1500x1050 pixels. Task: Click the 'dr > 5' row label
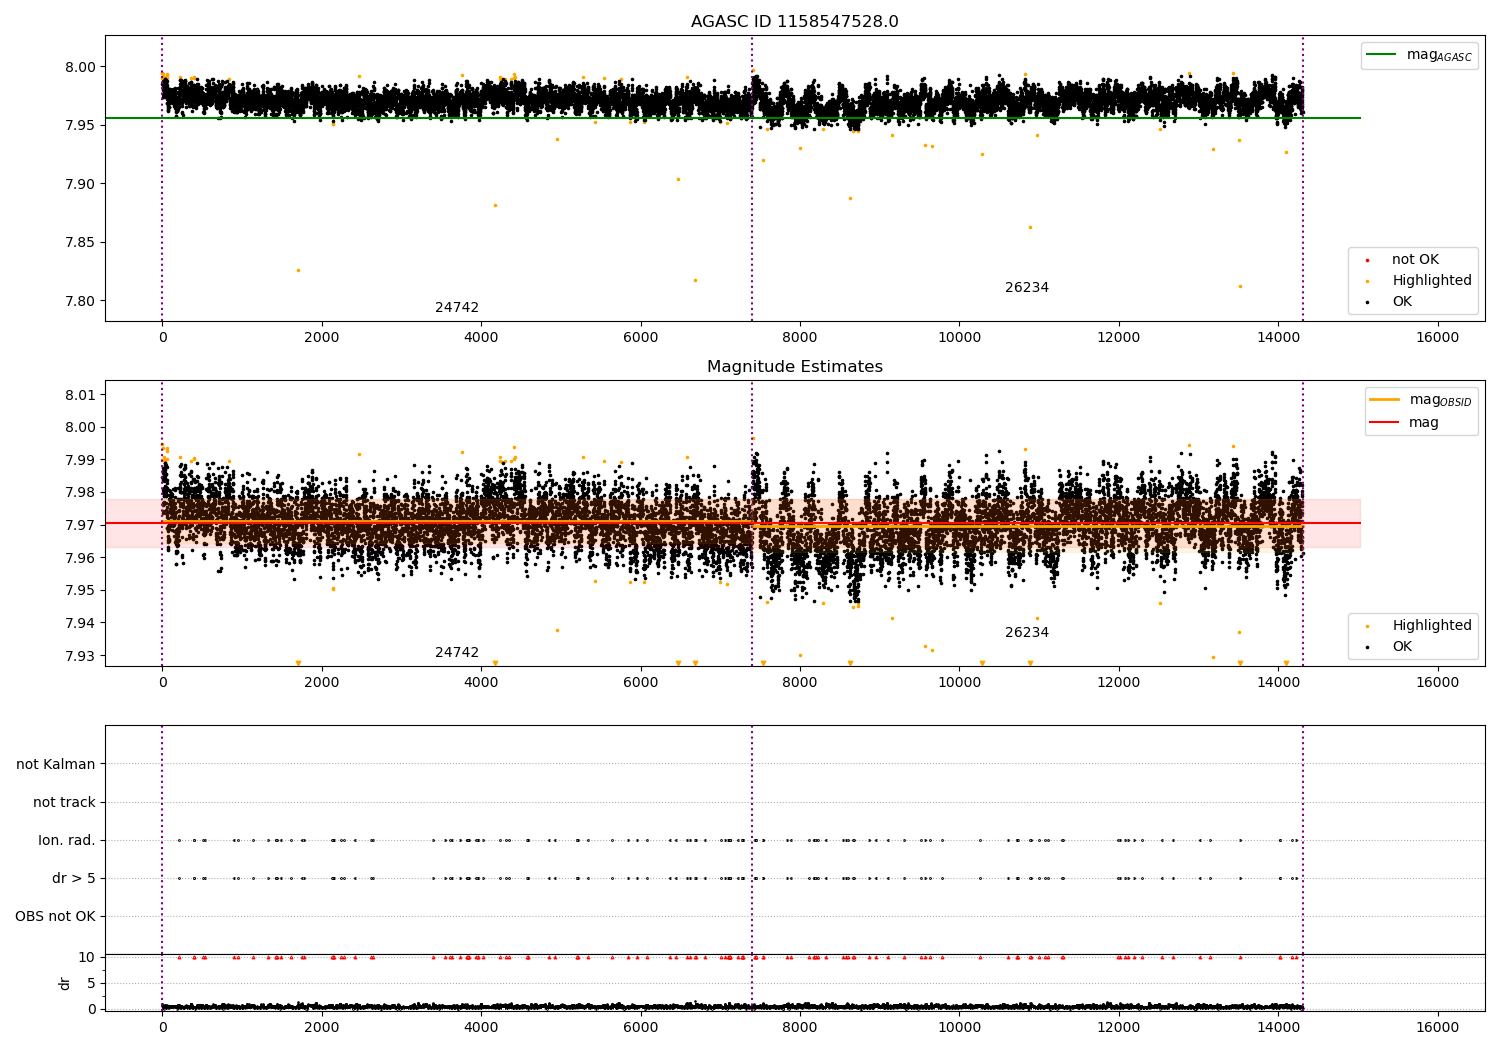[x=74, y=879]
